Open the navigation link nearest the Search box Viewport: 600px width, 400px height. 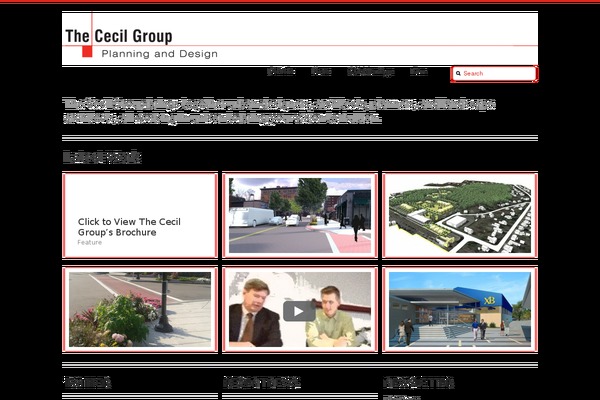(419, 72)
